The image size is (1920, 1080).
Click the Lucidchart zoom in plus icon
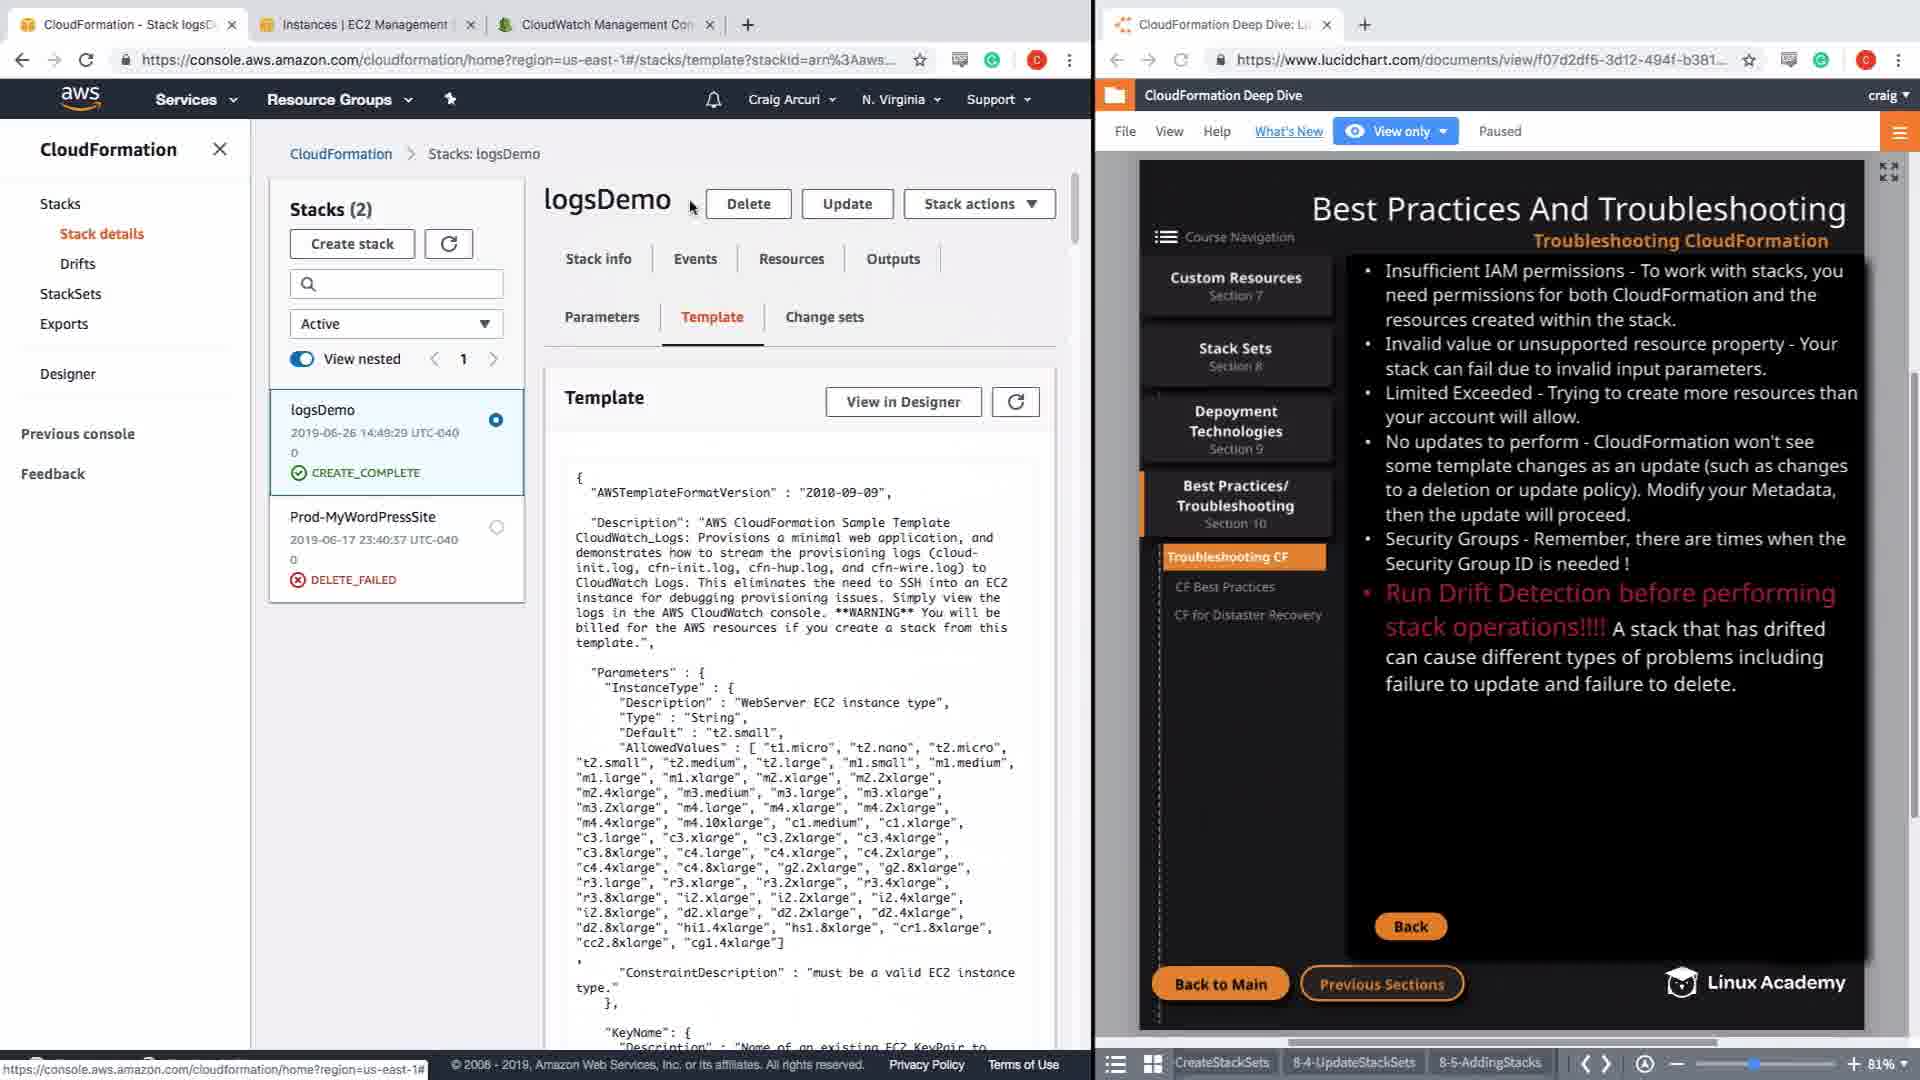click(x=1853, y=1064)
